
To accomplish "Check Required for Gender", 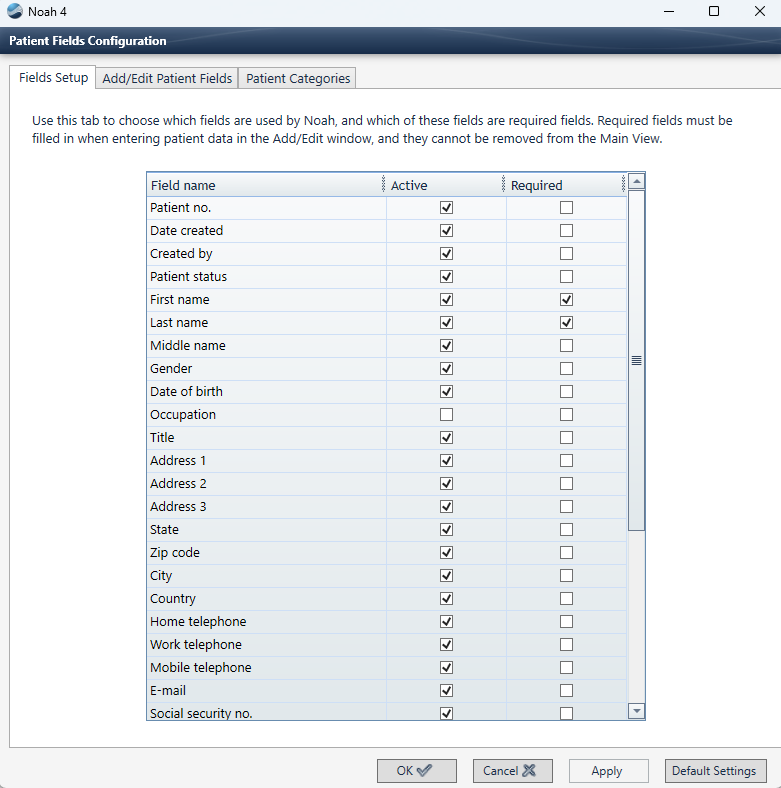I will pos(566,368).
